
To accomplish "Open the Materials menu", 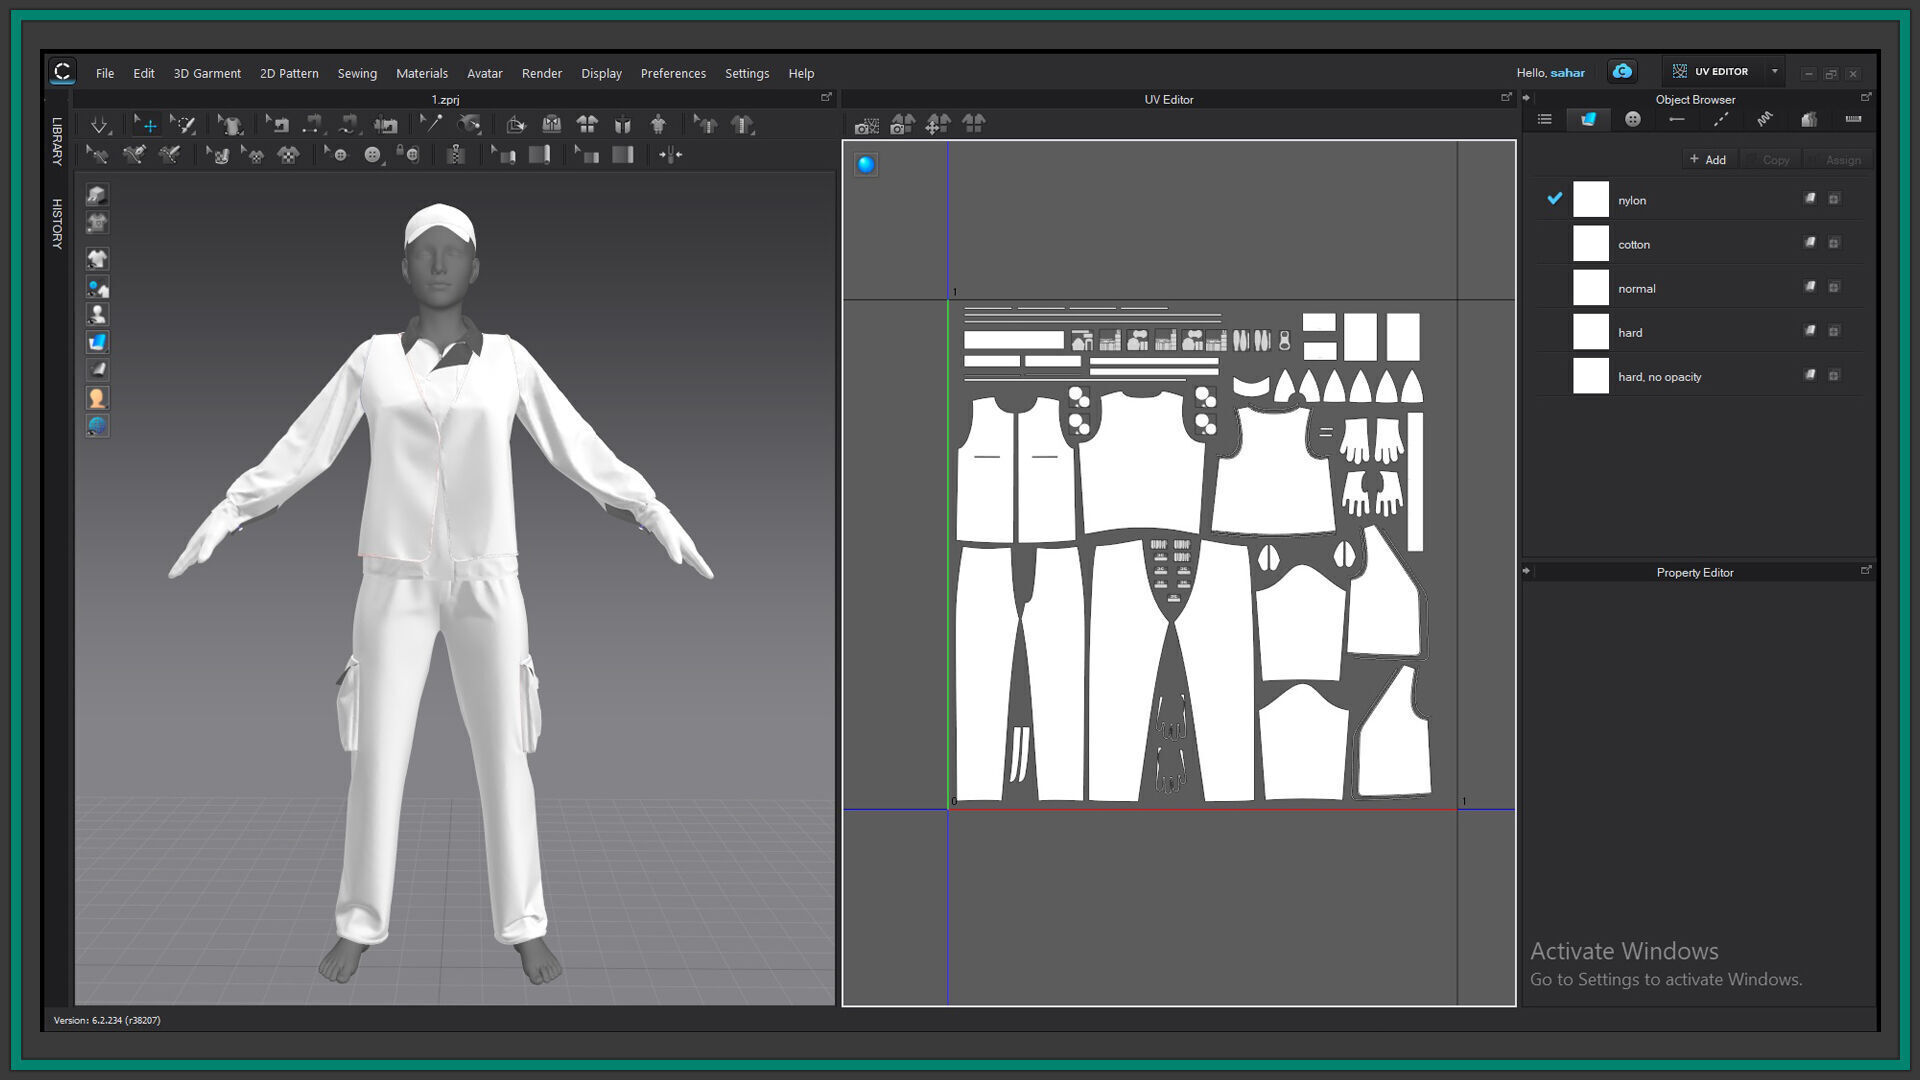I will click(422, 73).
